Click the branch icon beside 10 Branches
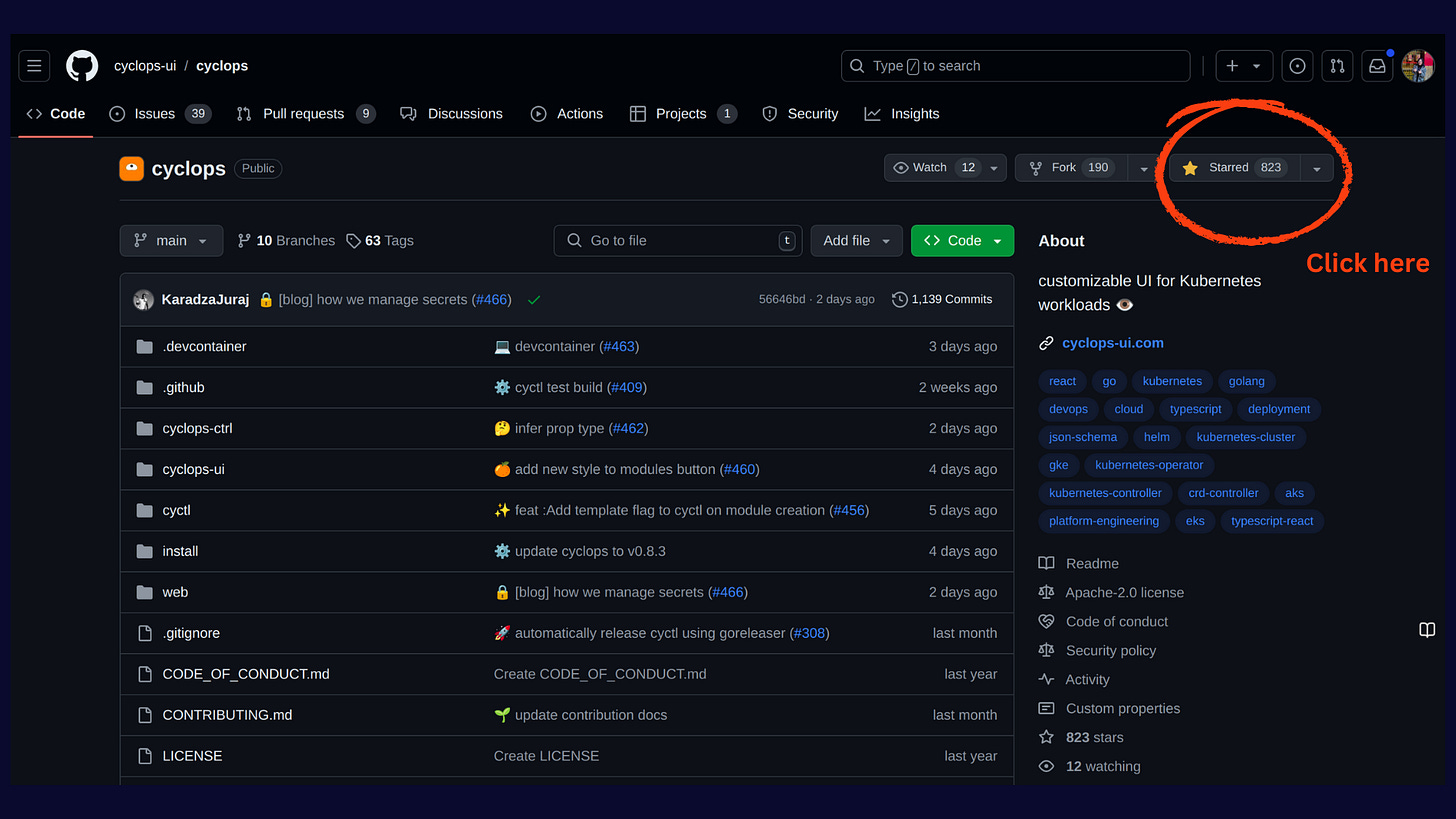The width and height of the screenshot is (1456, 819). [244, 241]
